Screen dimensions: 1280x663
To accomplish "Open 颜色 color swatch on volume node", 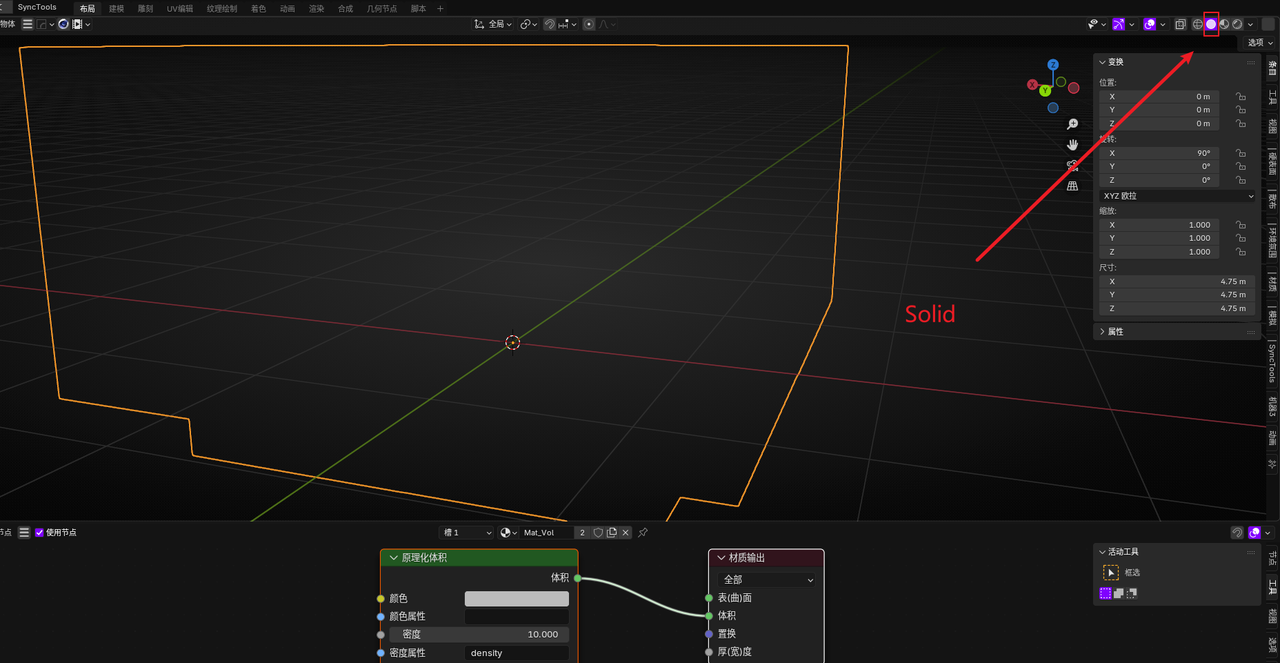I will [x=517, y=598].
